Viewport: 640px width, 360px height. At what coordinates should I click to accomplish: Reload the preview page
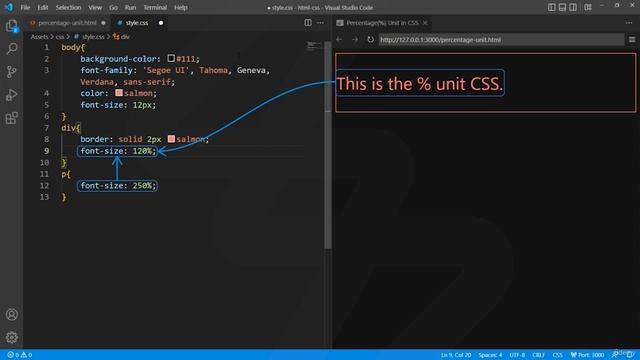(x=370, y=40)
